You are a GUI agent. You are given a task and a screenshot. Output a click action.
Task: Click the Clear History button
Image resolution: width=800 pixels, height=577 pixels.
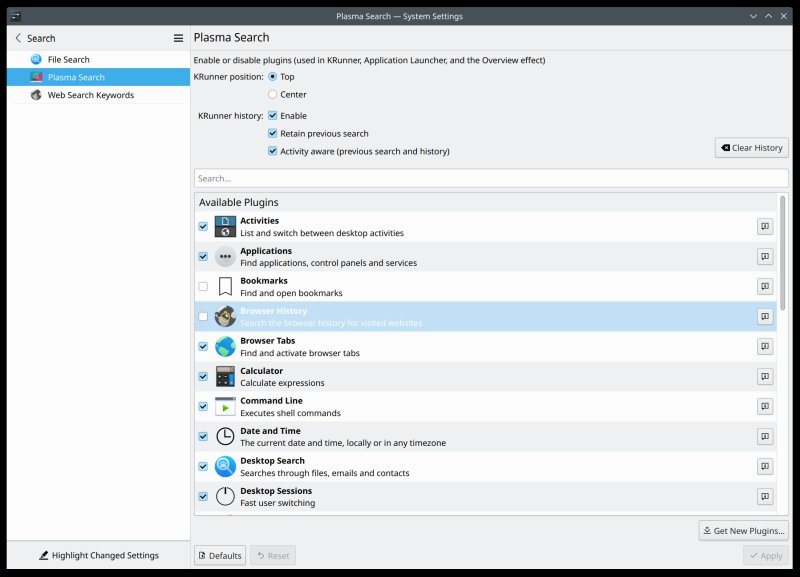pos(751,148)
